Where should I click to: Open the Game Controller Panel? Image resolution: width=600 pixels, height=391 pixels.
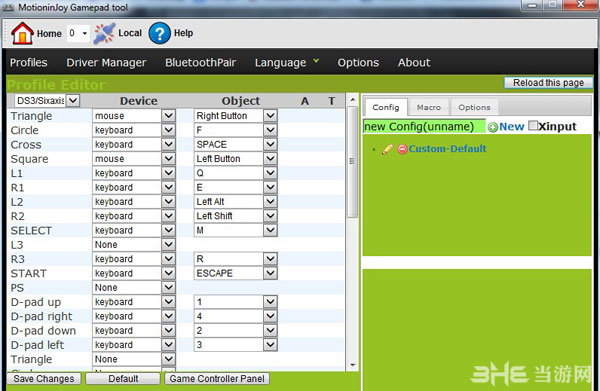point(217,379)
